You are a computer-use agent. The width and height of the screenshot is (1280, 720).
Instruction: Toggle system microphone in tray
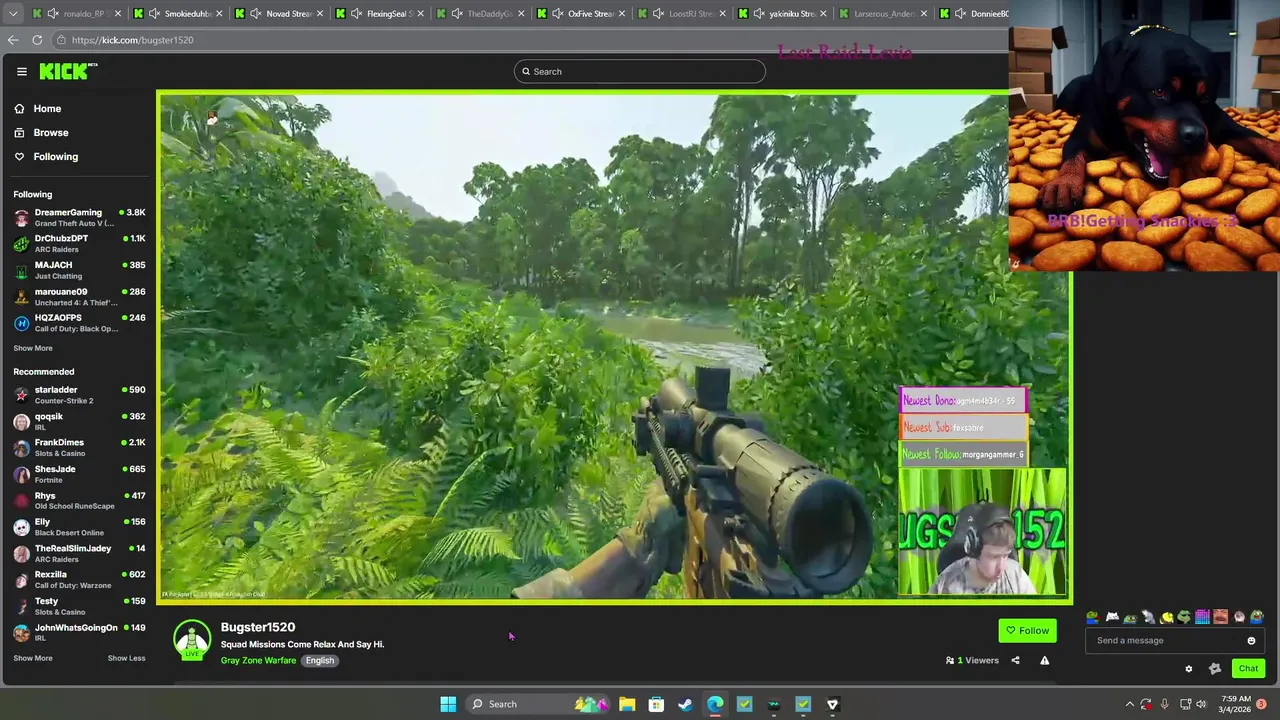(x=1164, y=704)
